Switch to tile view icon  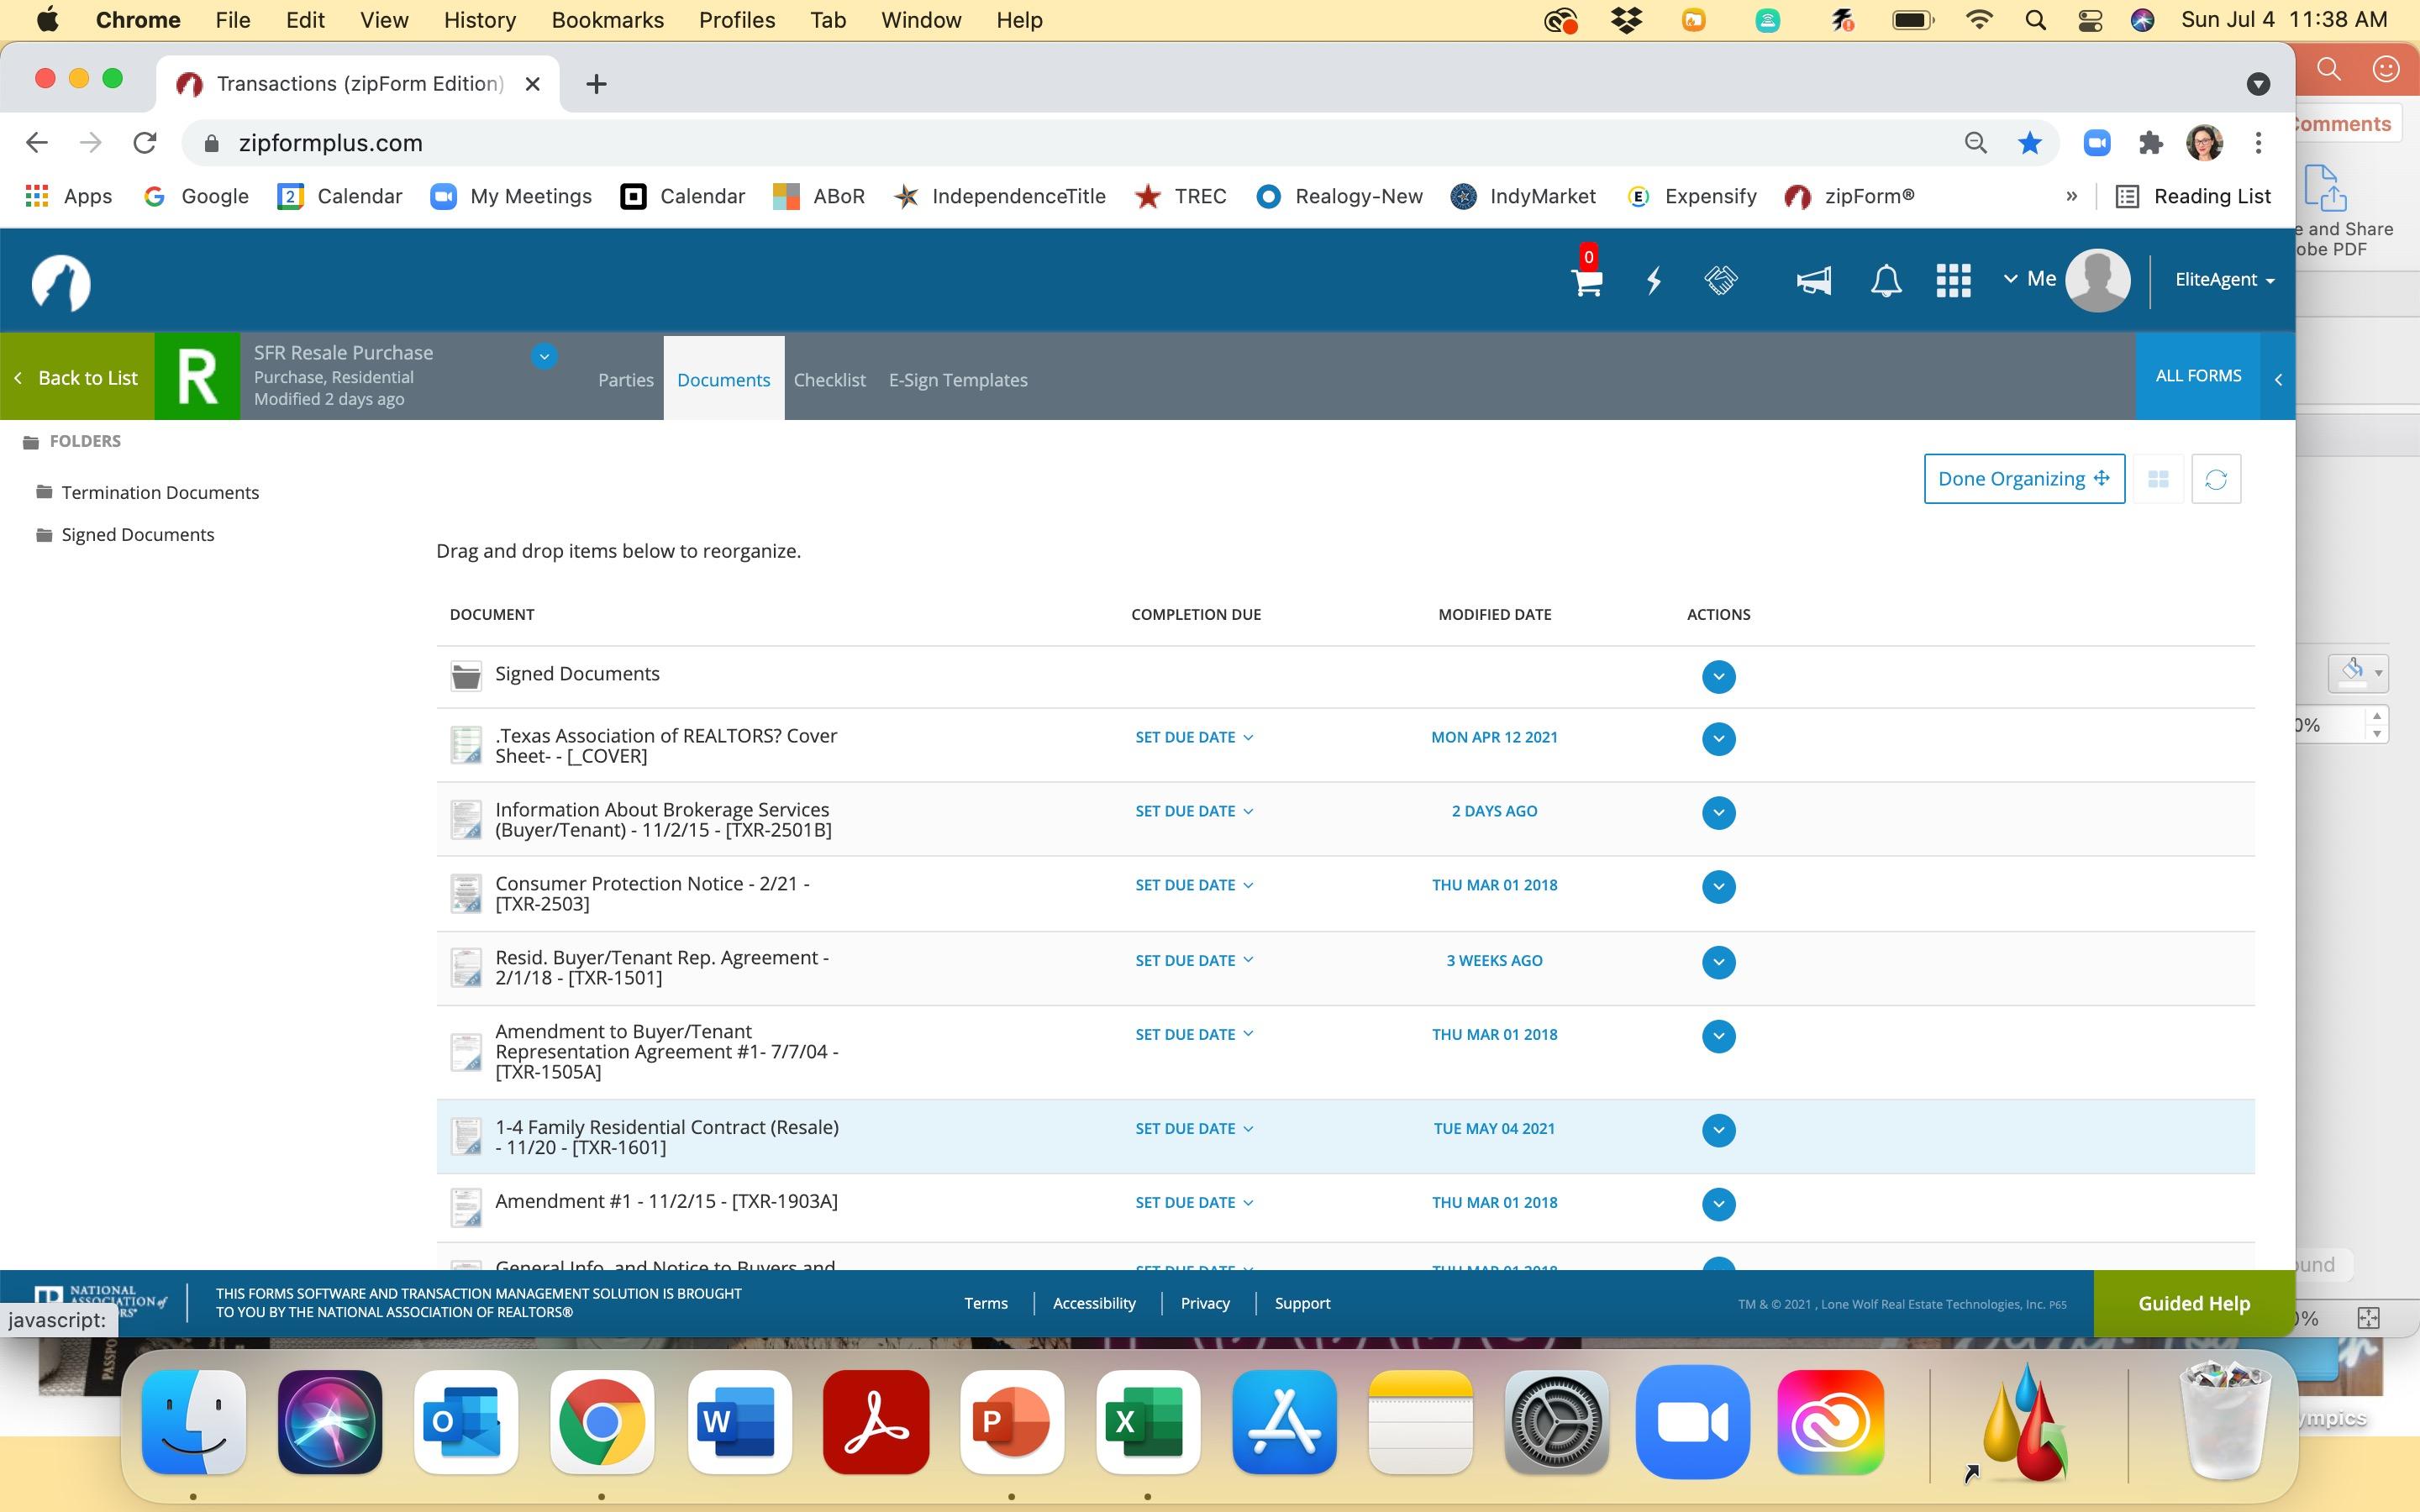(2158, 479)
